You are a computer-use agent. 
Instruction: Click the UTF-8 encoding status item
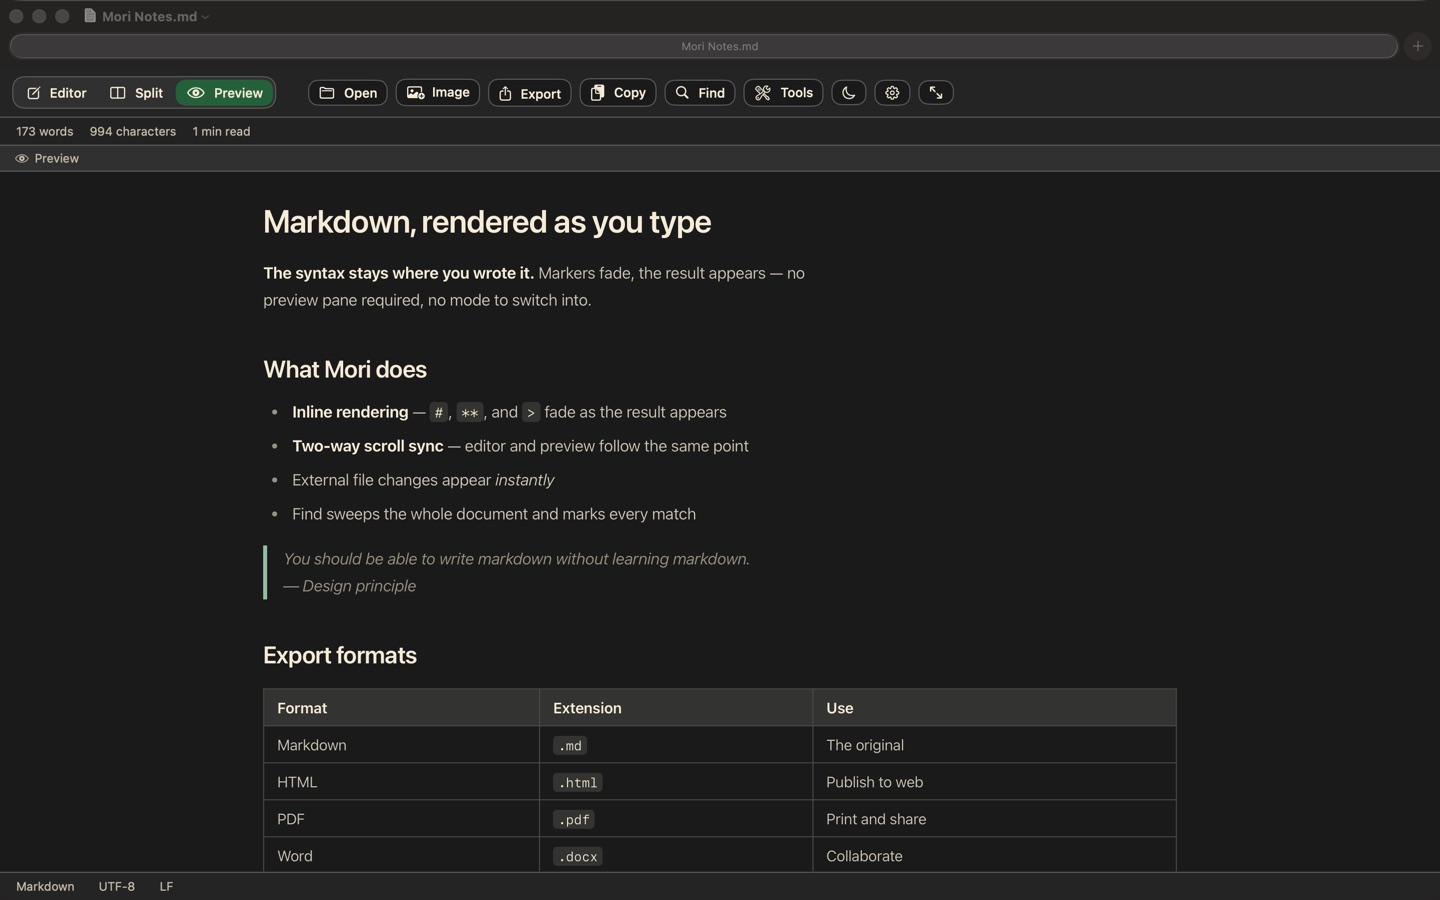(117, 887)
